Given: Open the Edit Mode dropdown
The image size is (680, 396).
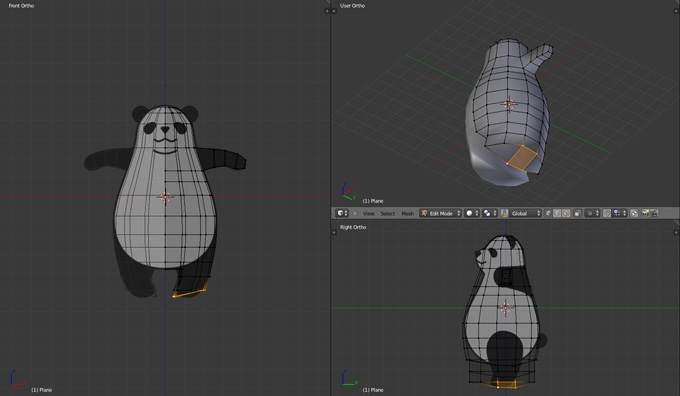Looking at the screenshot, I should tap(440, 213).
